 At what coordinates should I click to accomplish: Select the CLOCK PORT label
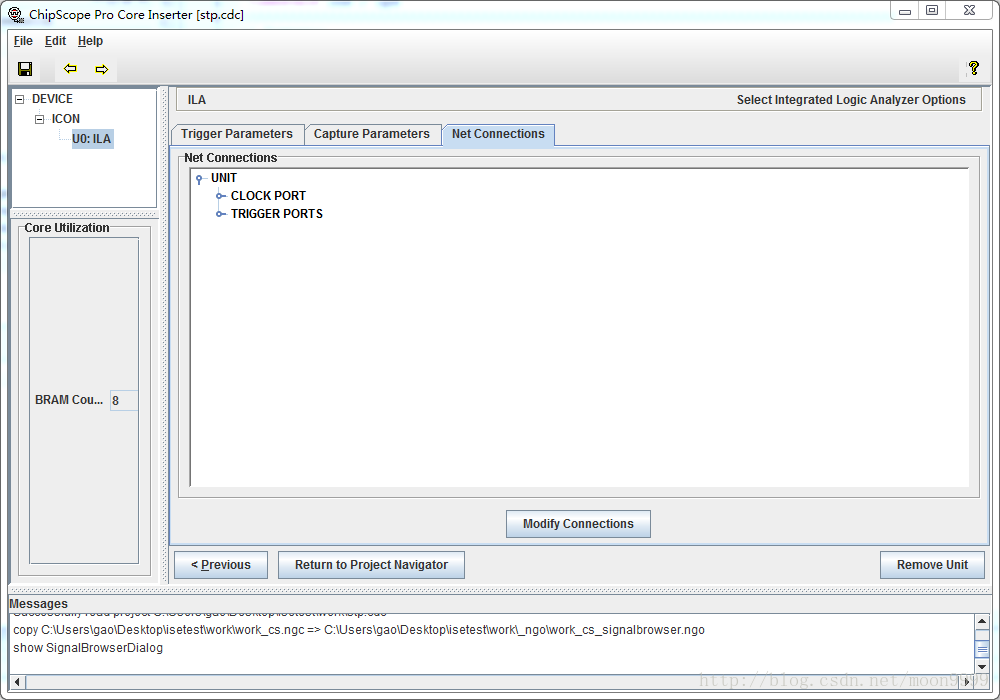tap(268, 196)
